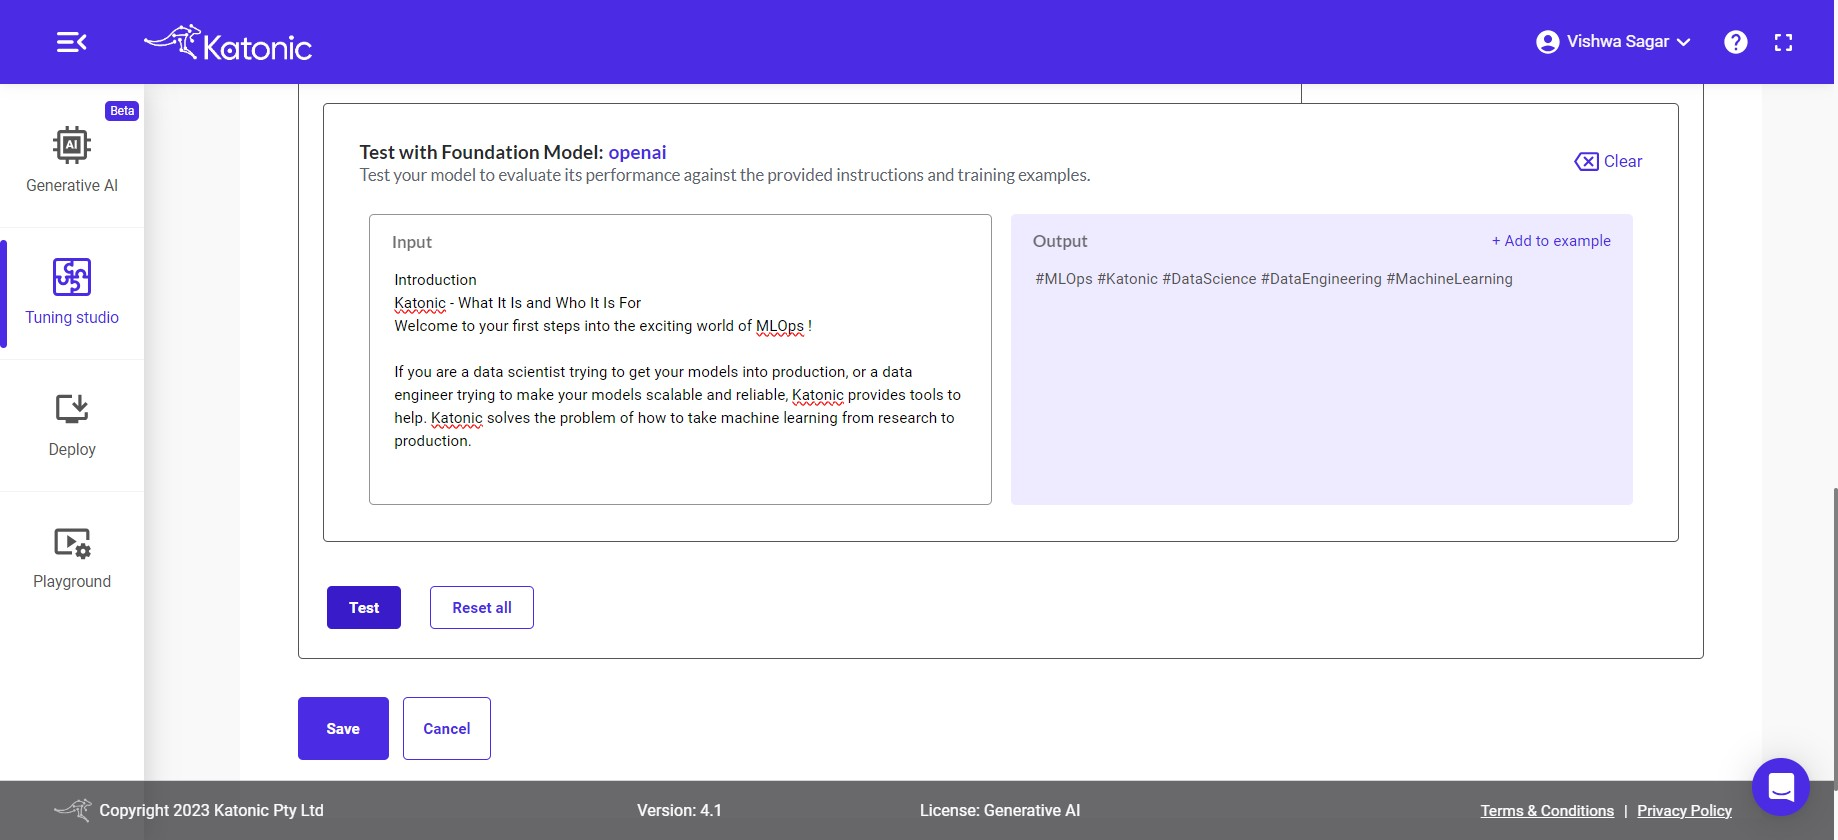Click the Output panel label
Screen dimensions: 1838x840
pyautogui.click(x=1060, y=241)
